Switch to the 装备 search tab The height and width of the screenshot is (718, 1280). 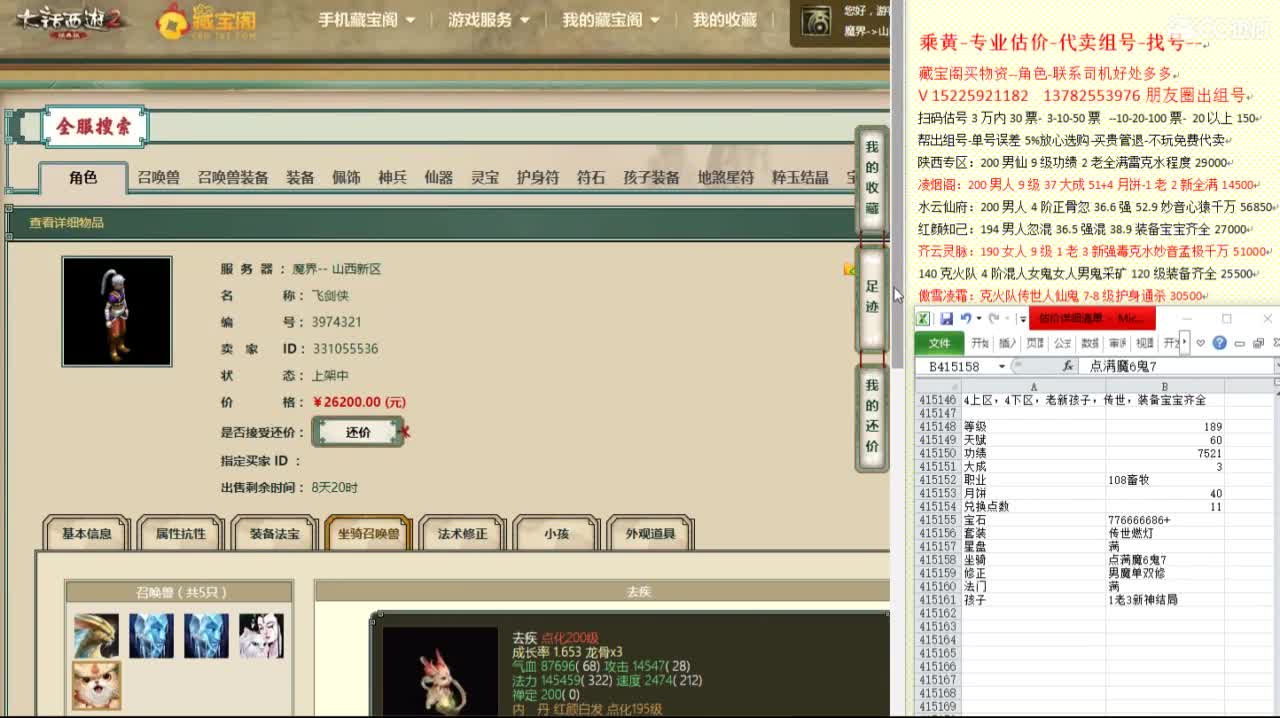coord(300,177)
